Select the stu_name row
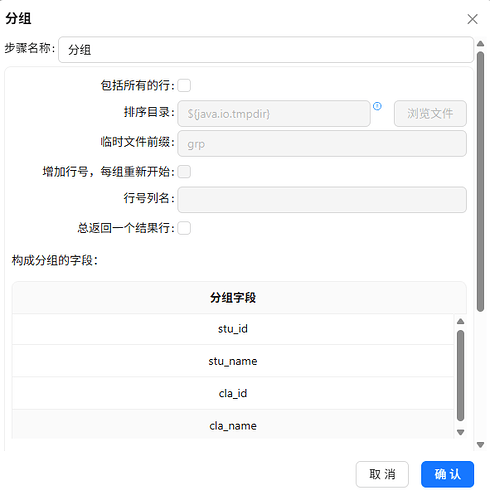The image size is (490, 500). pyautogui.click(x=233, y=361)
